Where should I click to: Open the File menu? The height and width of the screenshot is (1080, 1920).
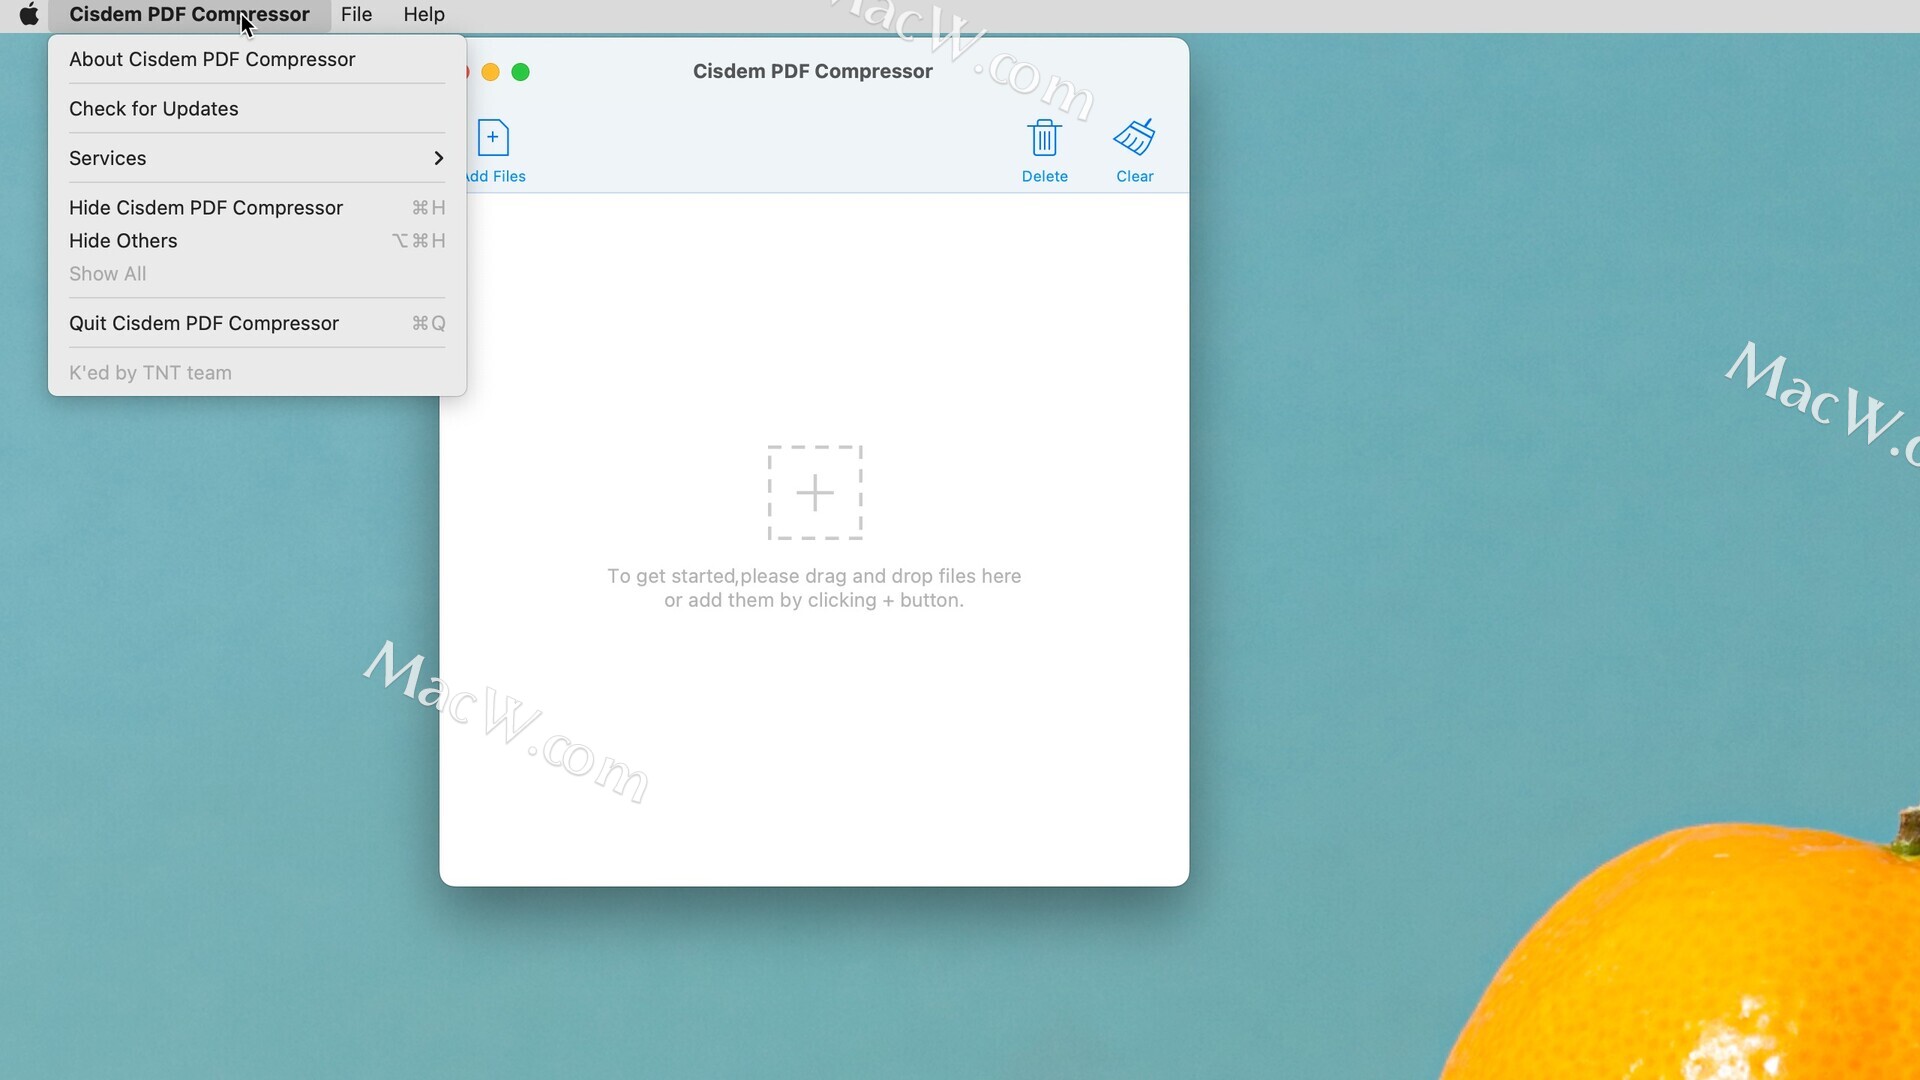(356, 14)
